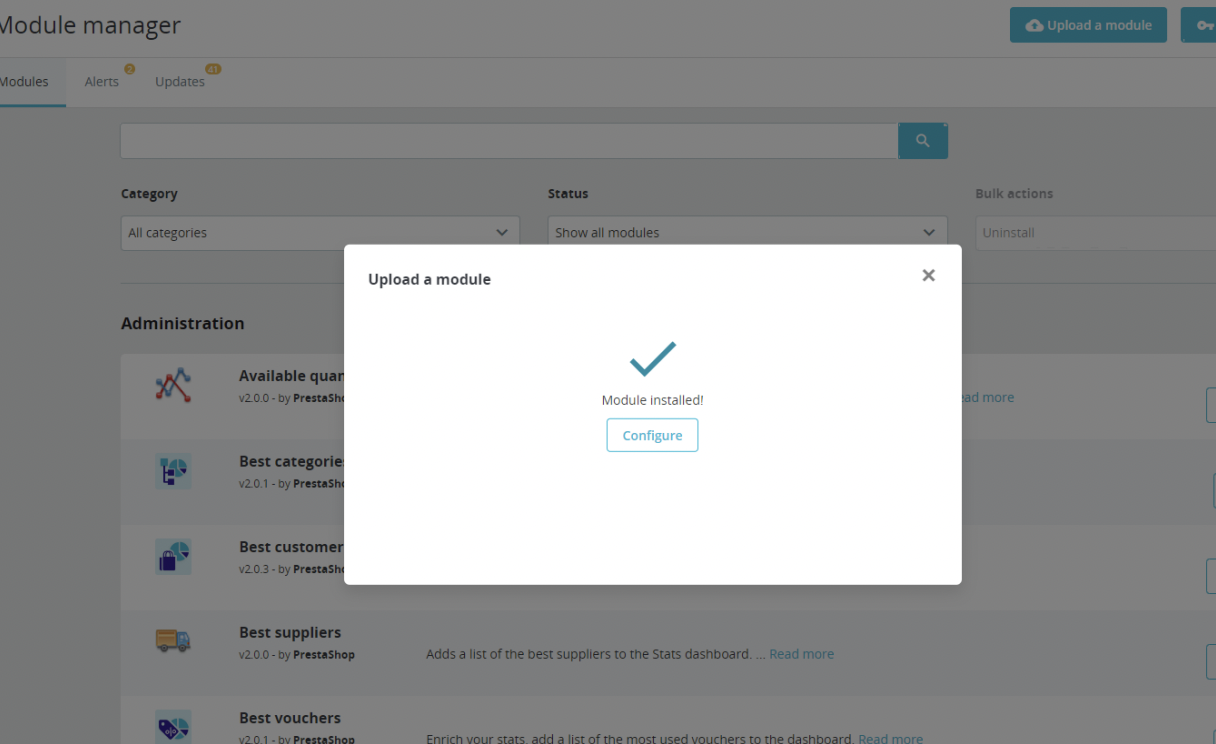Click the Best suppliers module title
This screenshot has width=1216, height=744.
pyautogui.click(x=290, y=632)
